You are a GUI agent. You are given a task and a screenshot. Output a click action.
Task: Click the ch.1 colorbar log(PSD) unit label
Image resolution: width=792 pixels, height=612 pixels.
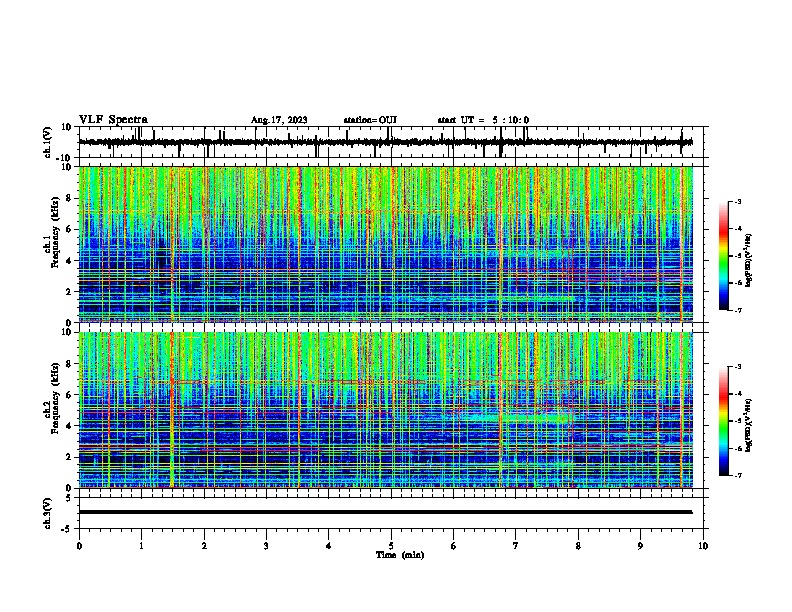coord(748,260)
